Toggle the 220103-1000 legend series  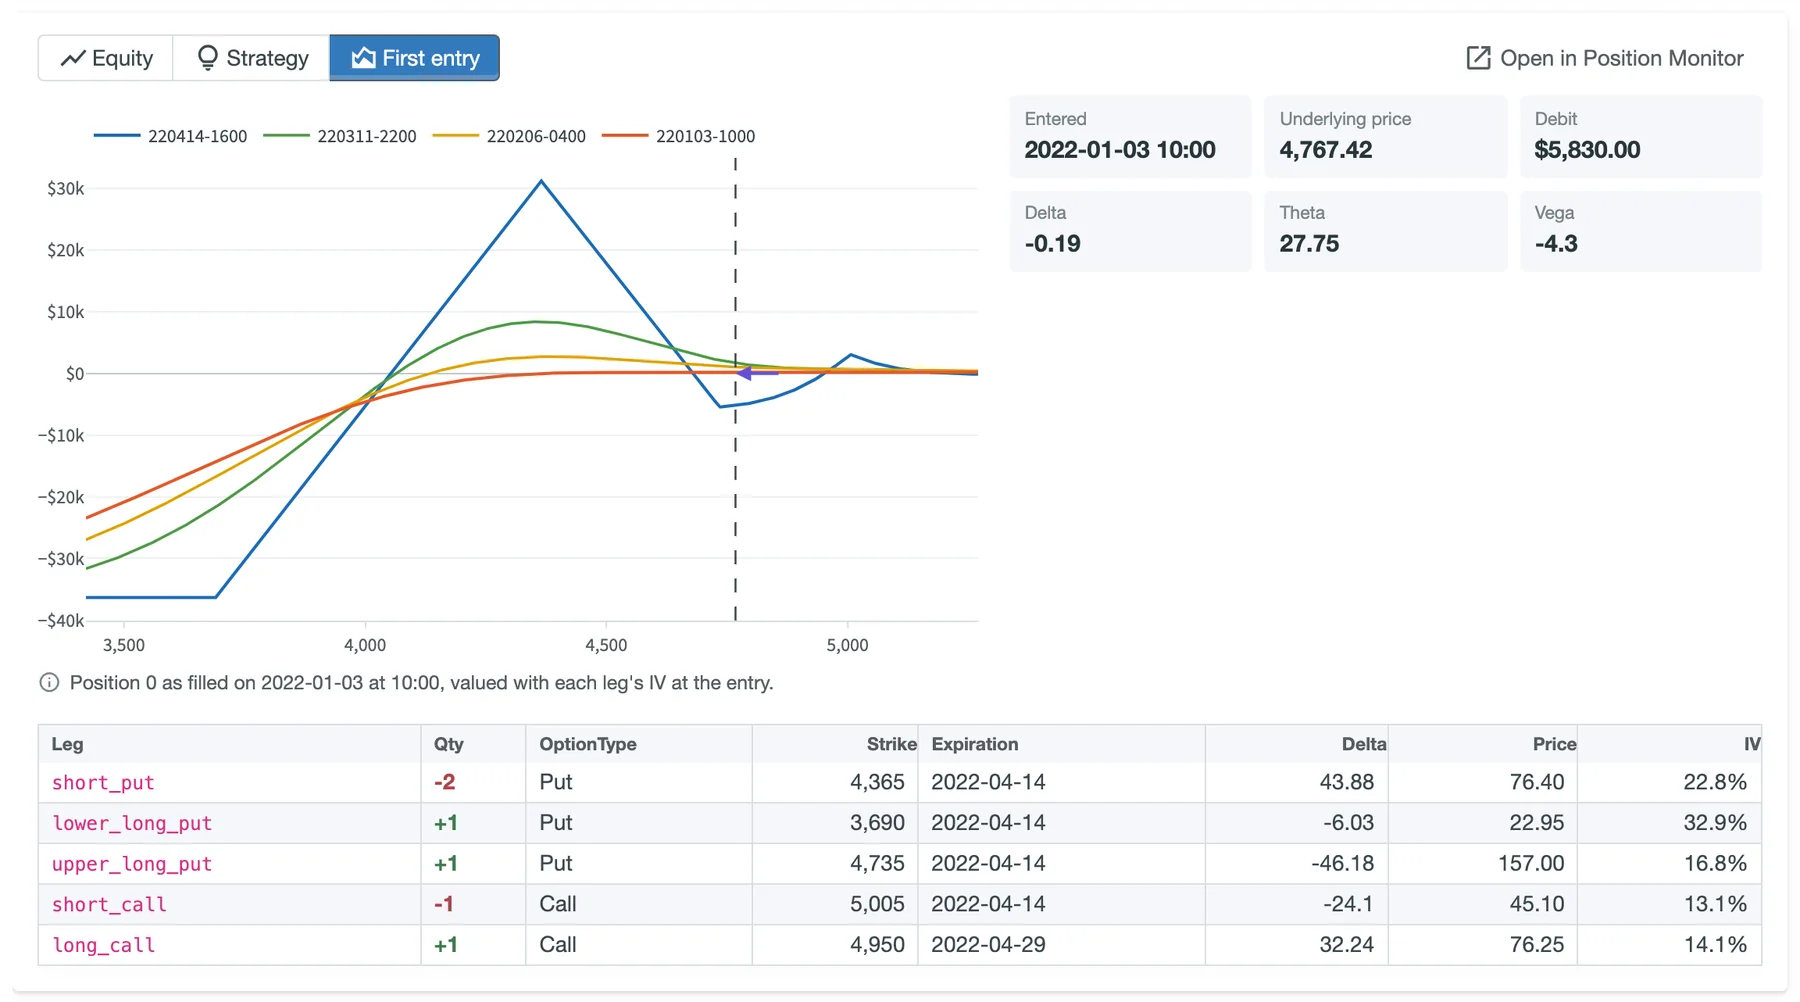click(x=678, y=136)
